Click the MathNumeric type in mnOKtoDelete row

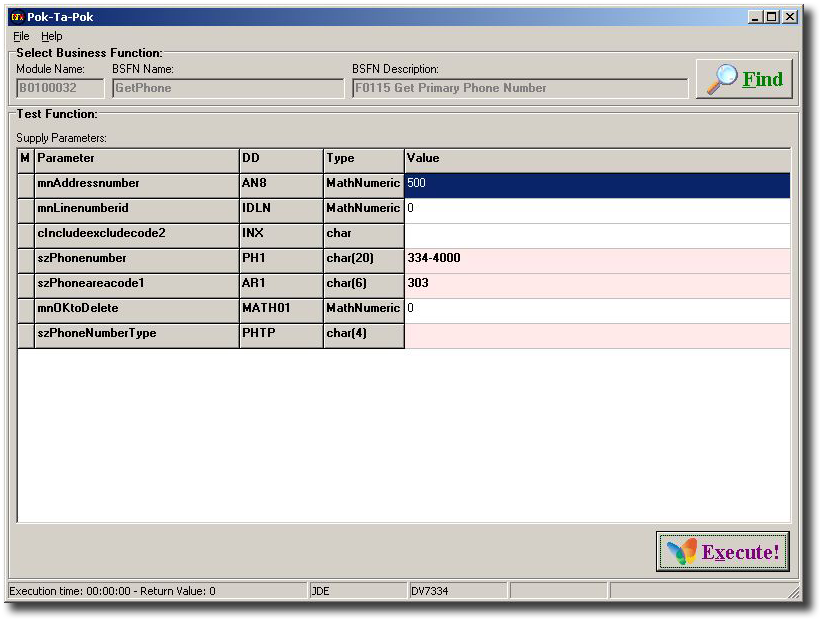click(x=364, y=311)
